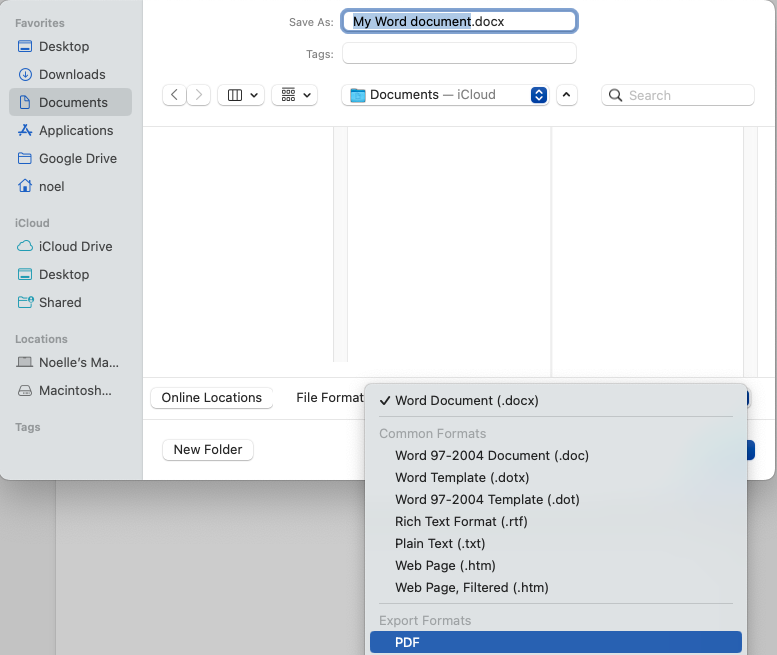Select Documents in Favorites sidebar

(x=70, y=102)
